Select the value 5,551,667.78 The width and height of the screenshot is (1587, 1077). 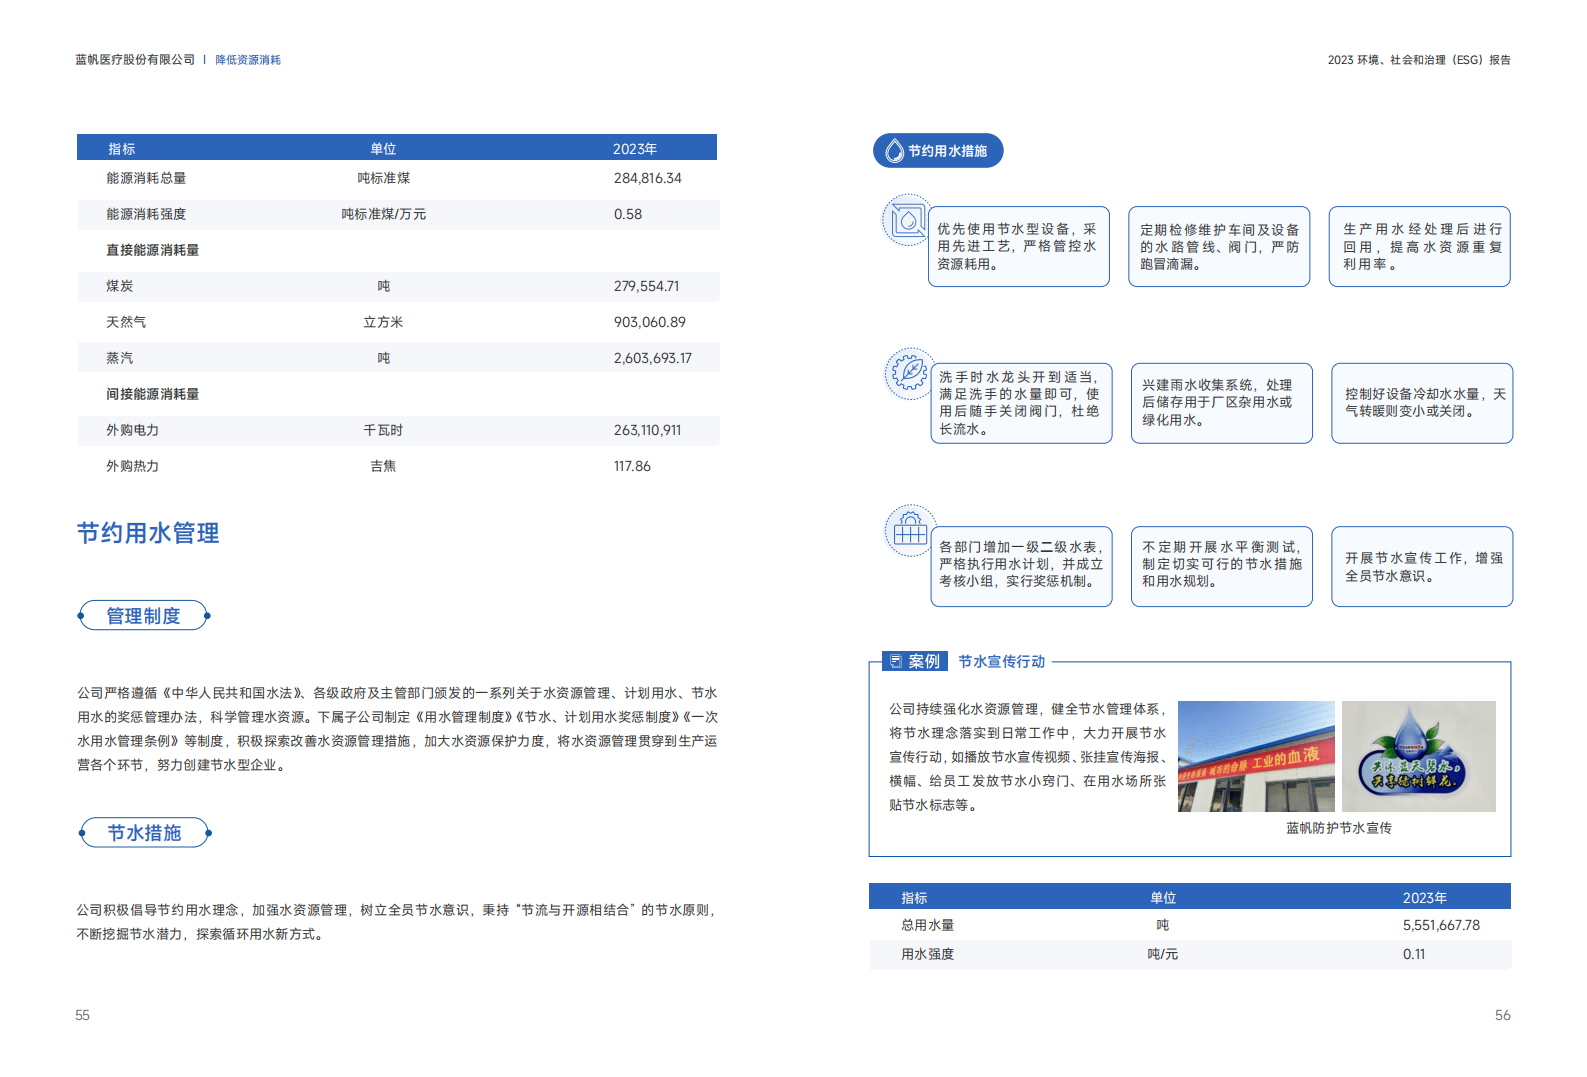click(x=1441, y=925)
